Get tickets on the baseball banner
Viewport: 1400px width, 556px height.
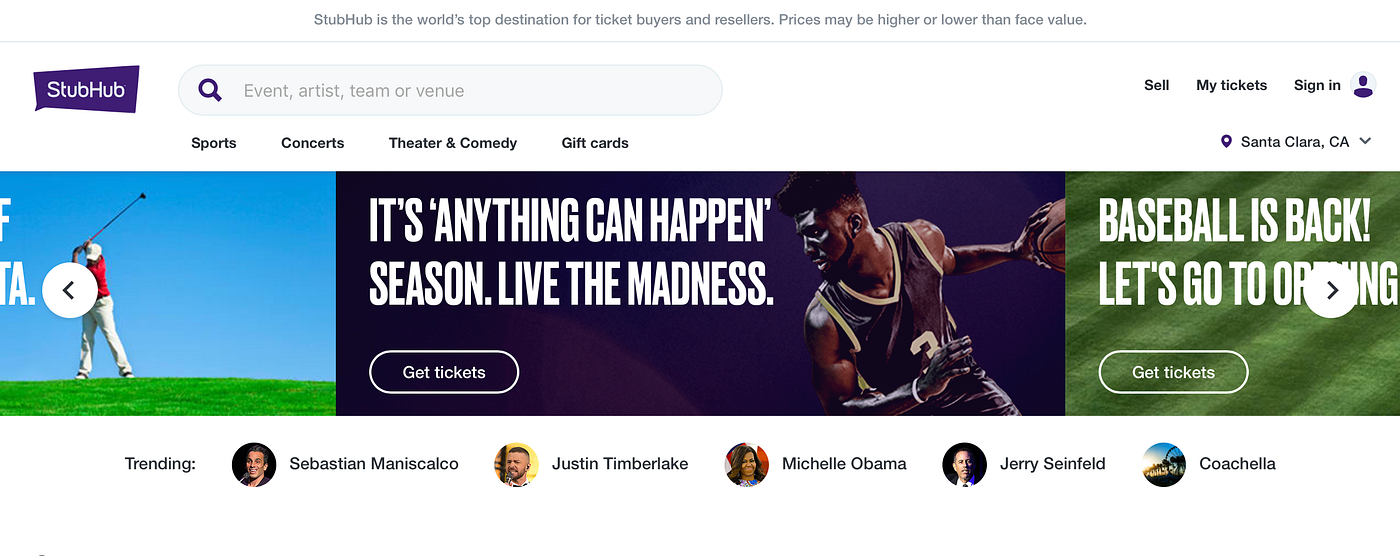pos(1173,372)
